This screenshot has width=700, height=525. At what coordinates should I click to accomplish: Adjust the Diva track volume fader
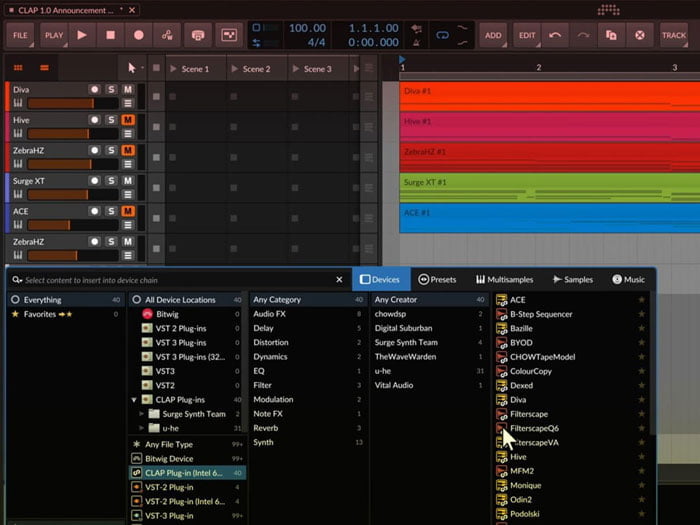pyautogui.click(x=73, y=104)
